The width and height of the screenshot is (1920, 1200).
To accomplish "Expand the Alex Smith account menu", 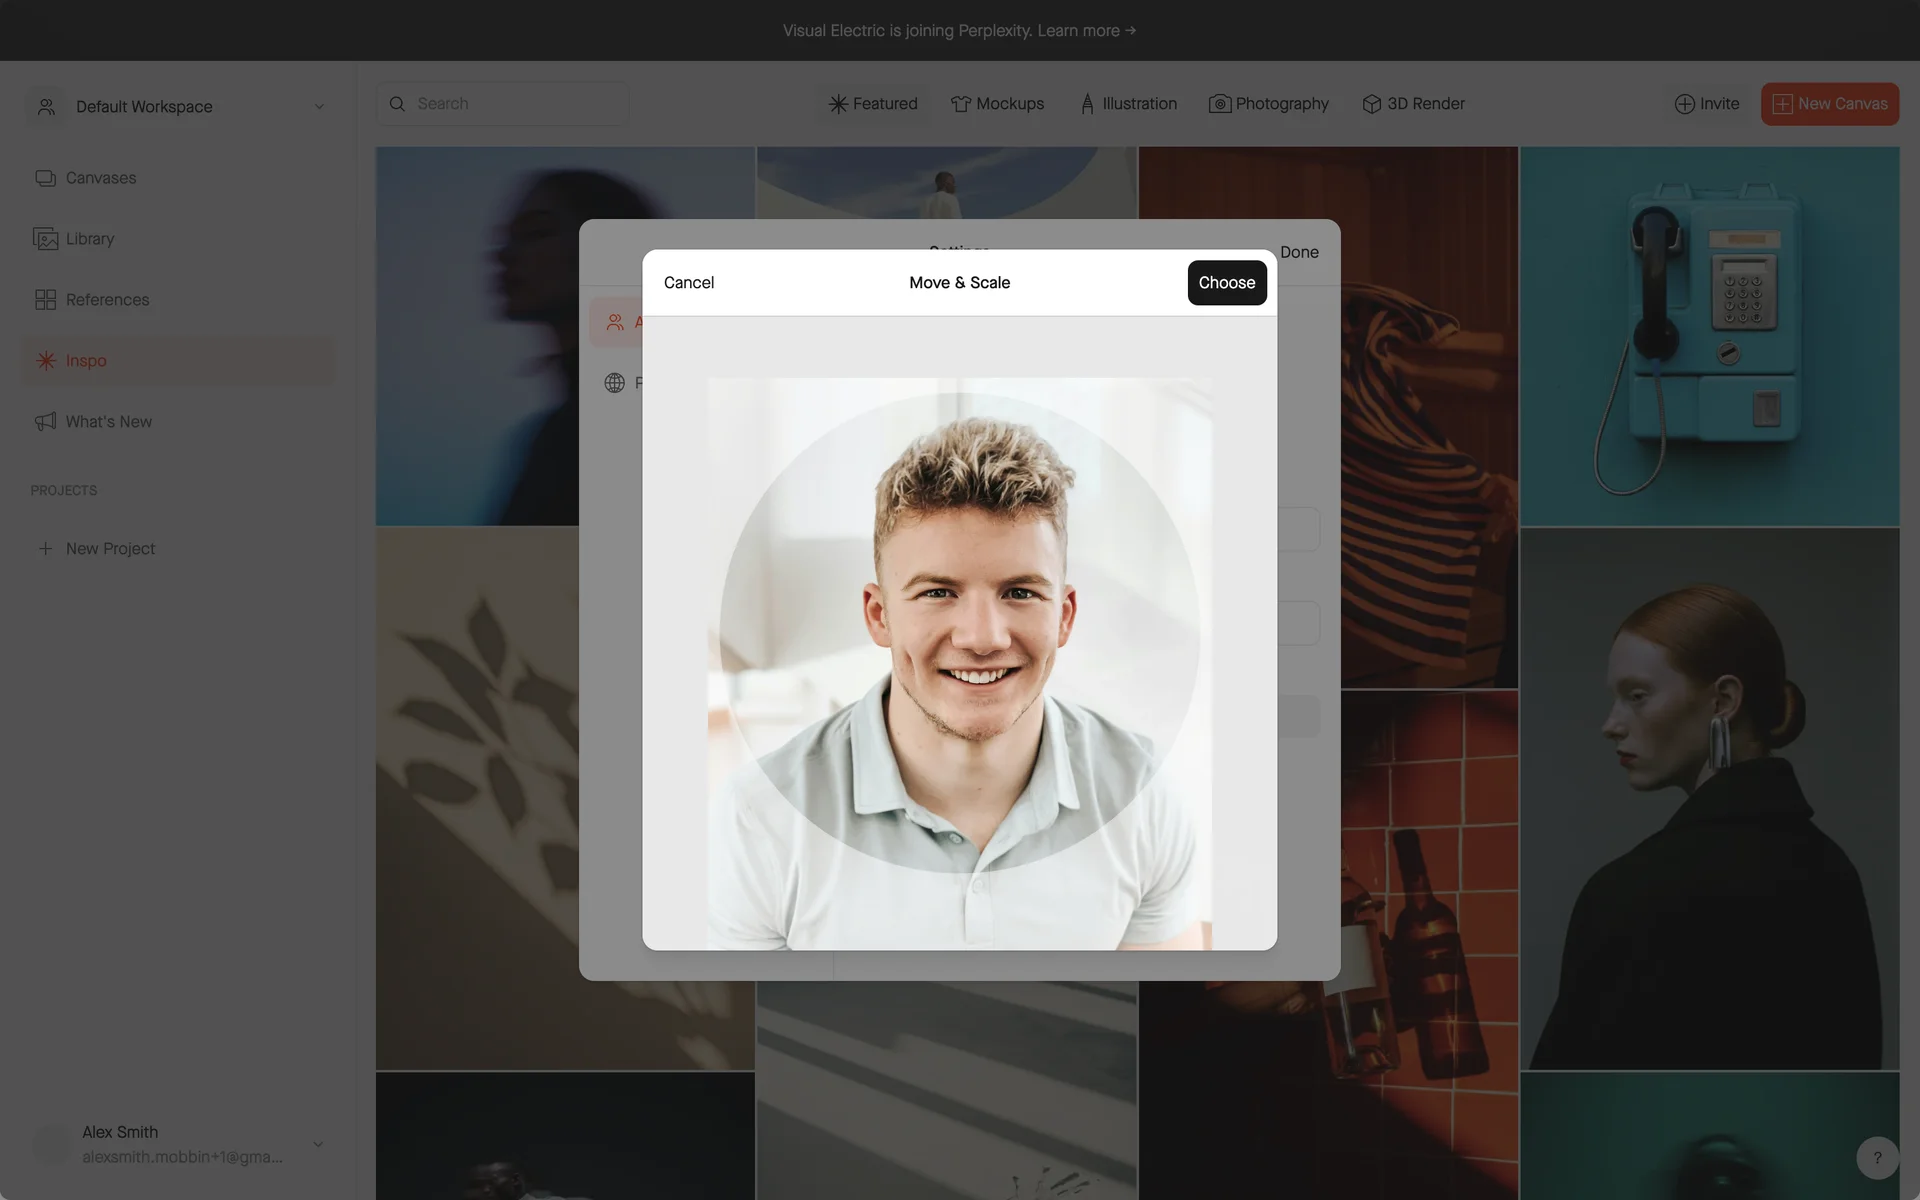I will coord(318,1144).
